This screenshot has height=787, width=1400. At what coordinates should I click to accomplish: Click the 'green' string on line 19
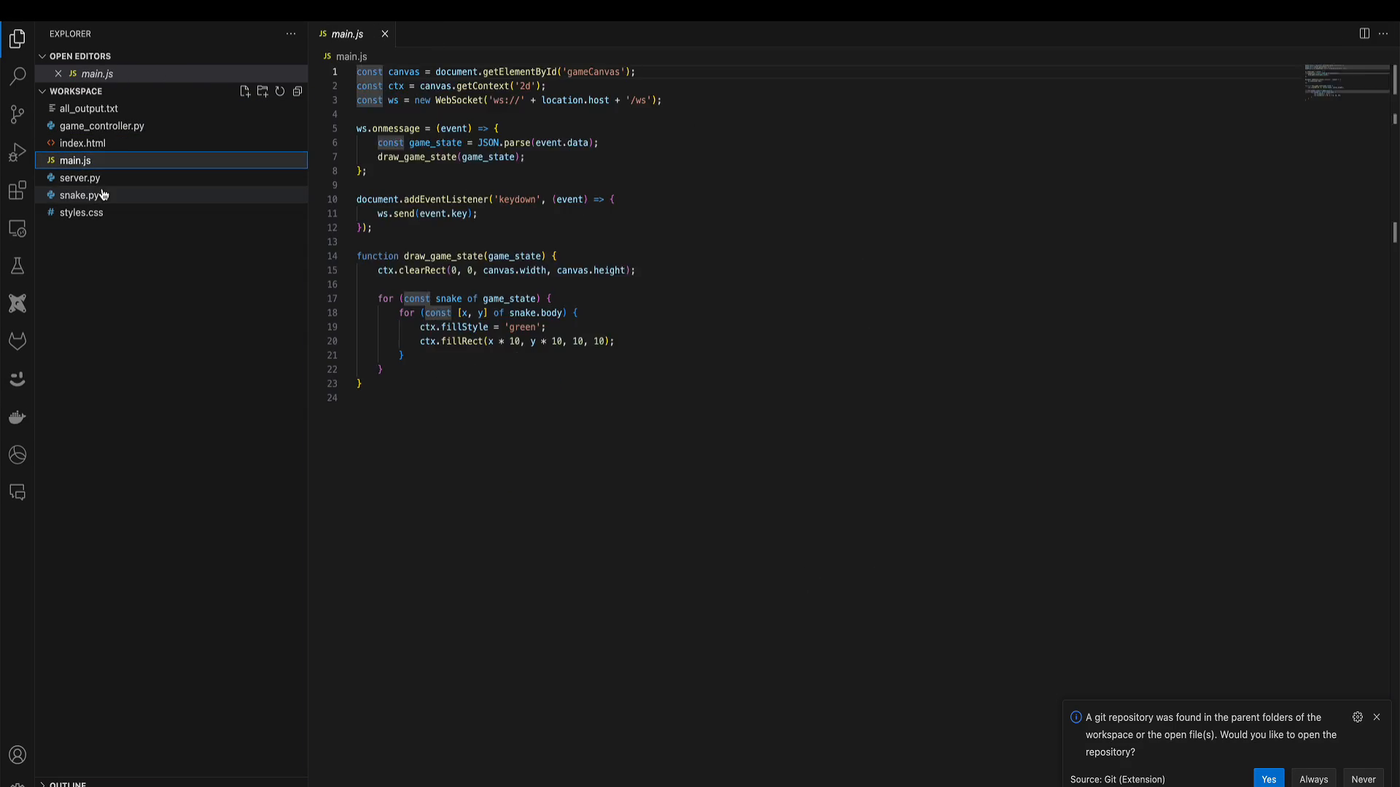(525, 327)
